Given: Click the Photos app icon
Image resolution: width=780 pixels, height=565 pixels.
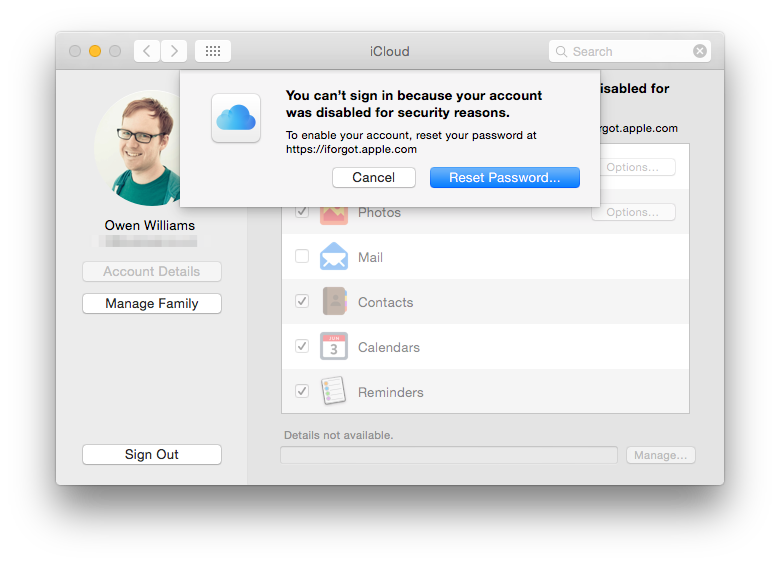Looking at the screenshot, I should coord(334,214).
